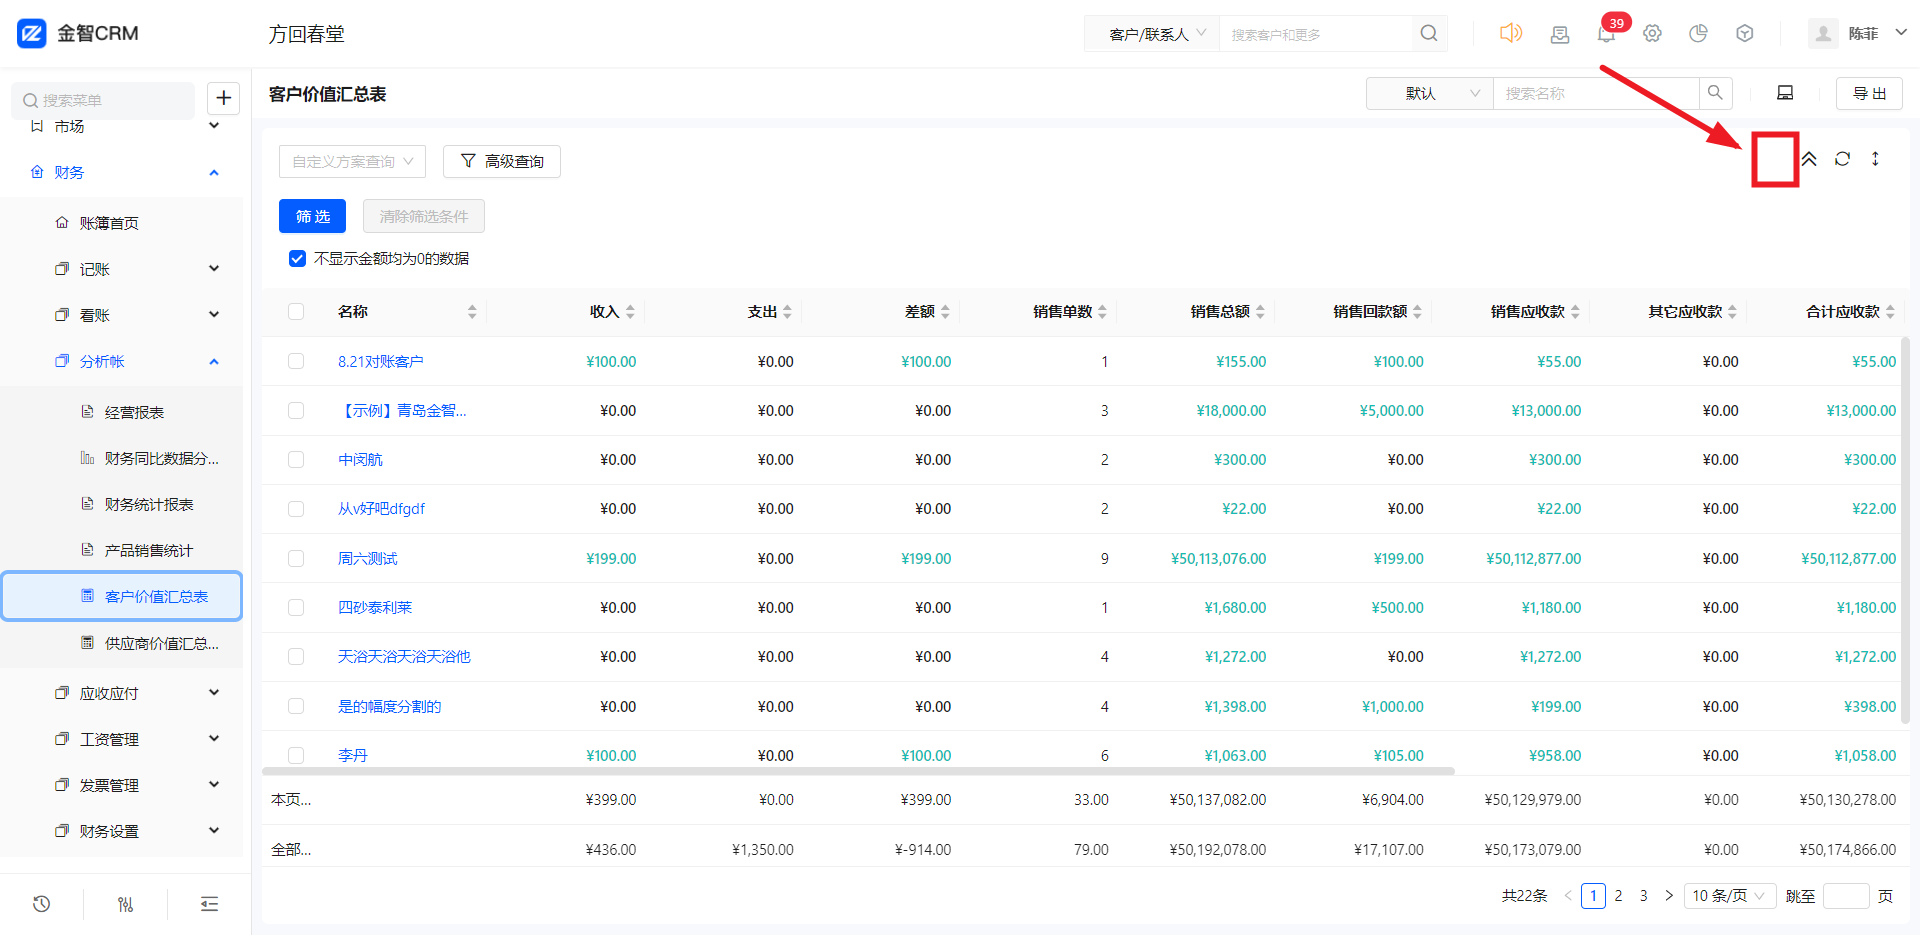
Task: Open 财务统计报表 in the sidebar
Action: [x=149, y=505]
